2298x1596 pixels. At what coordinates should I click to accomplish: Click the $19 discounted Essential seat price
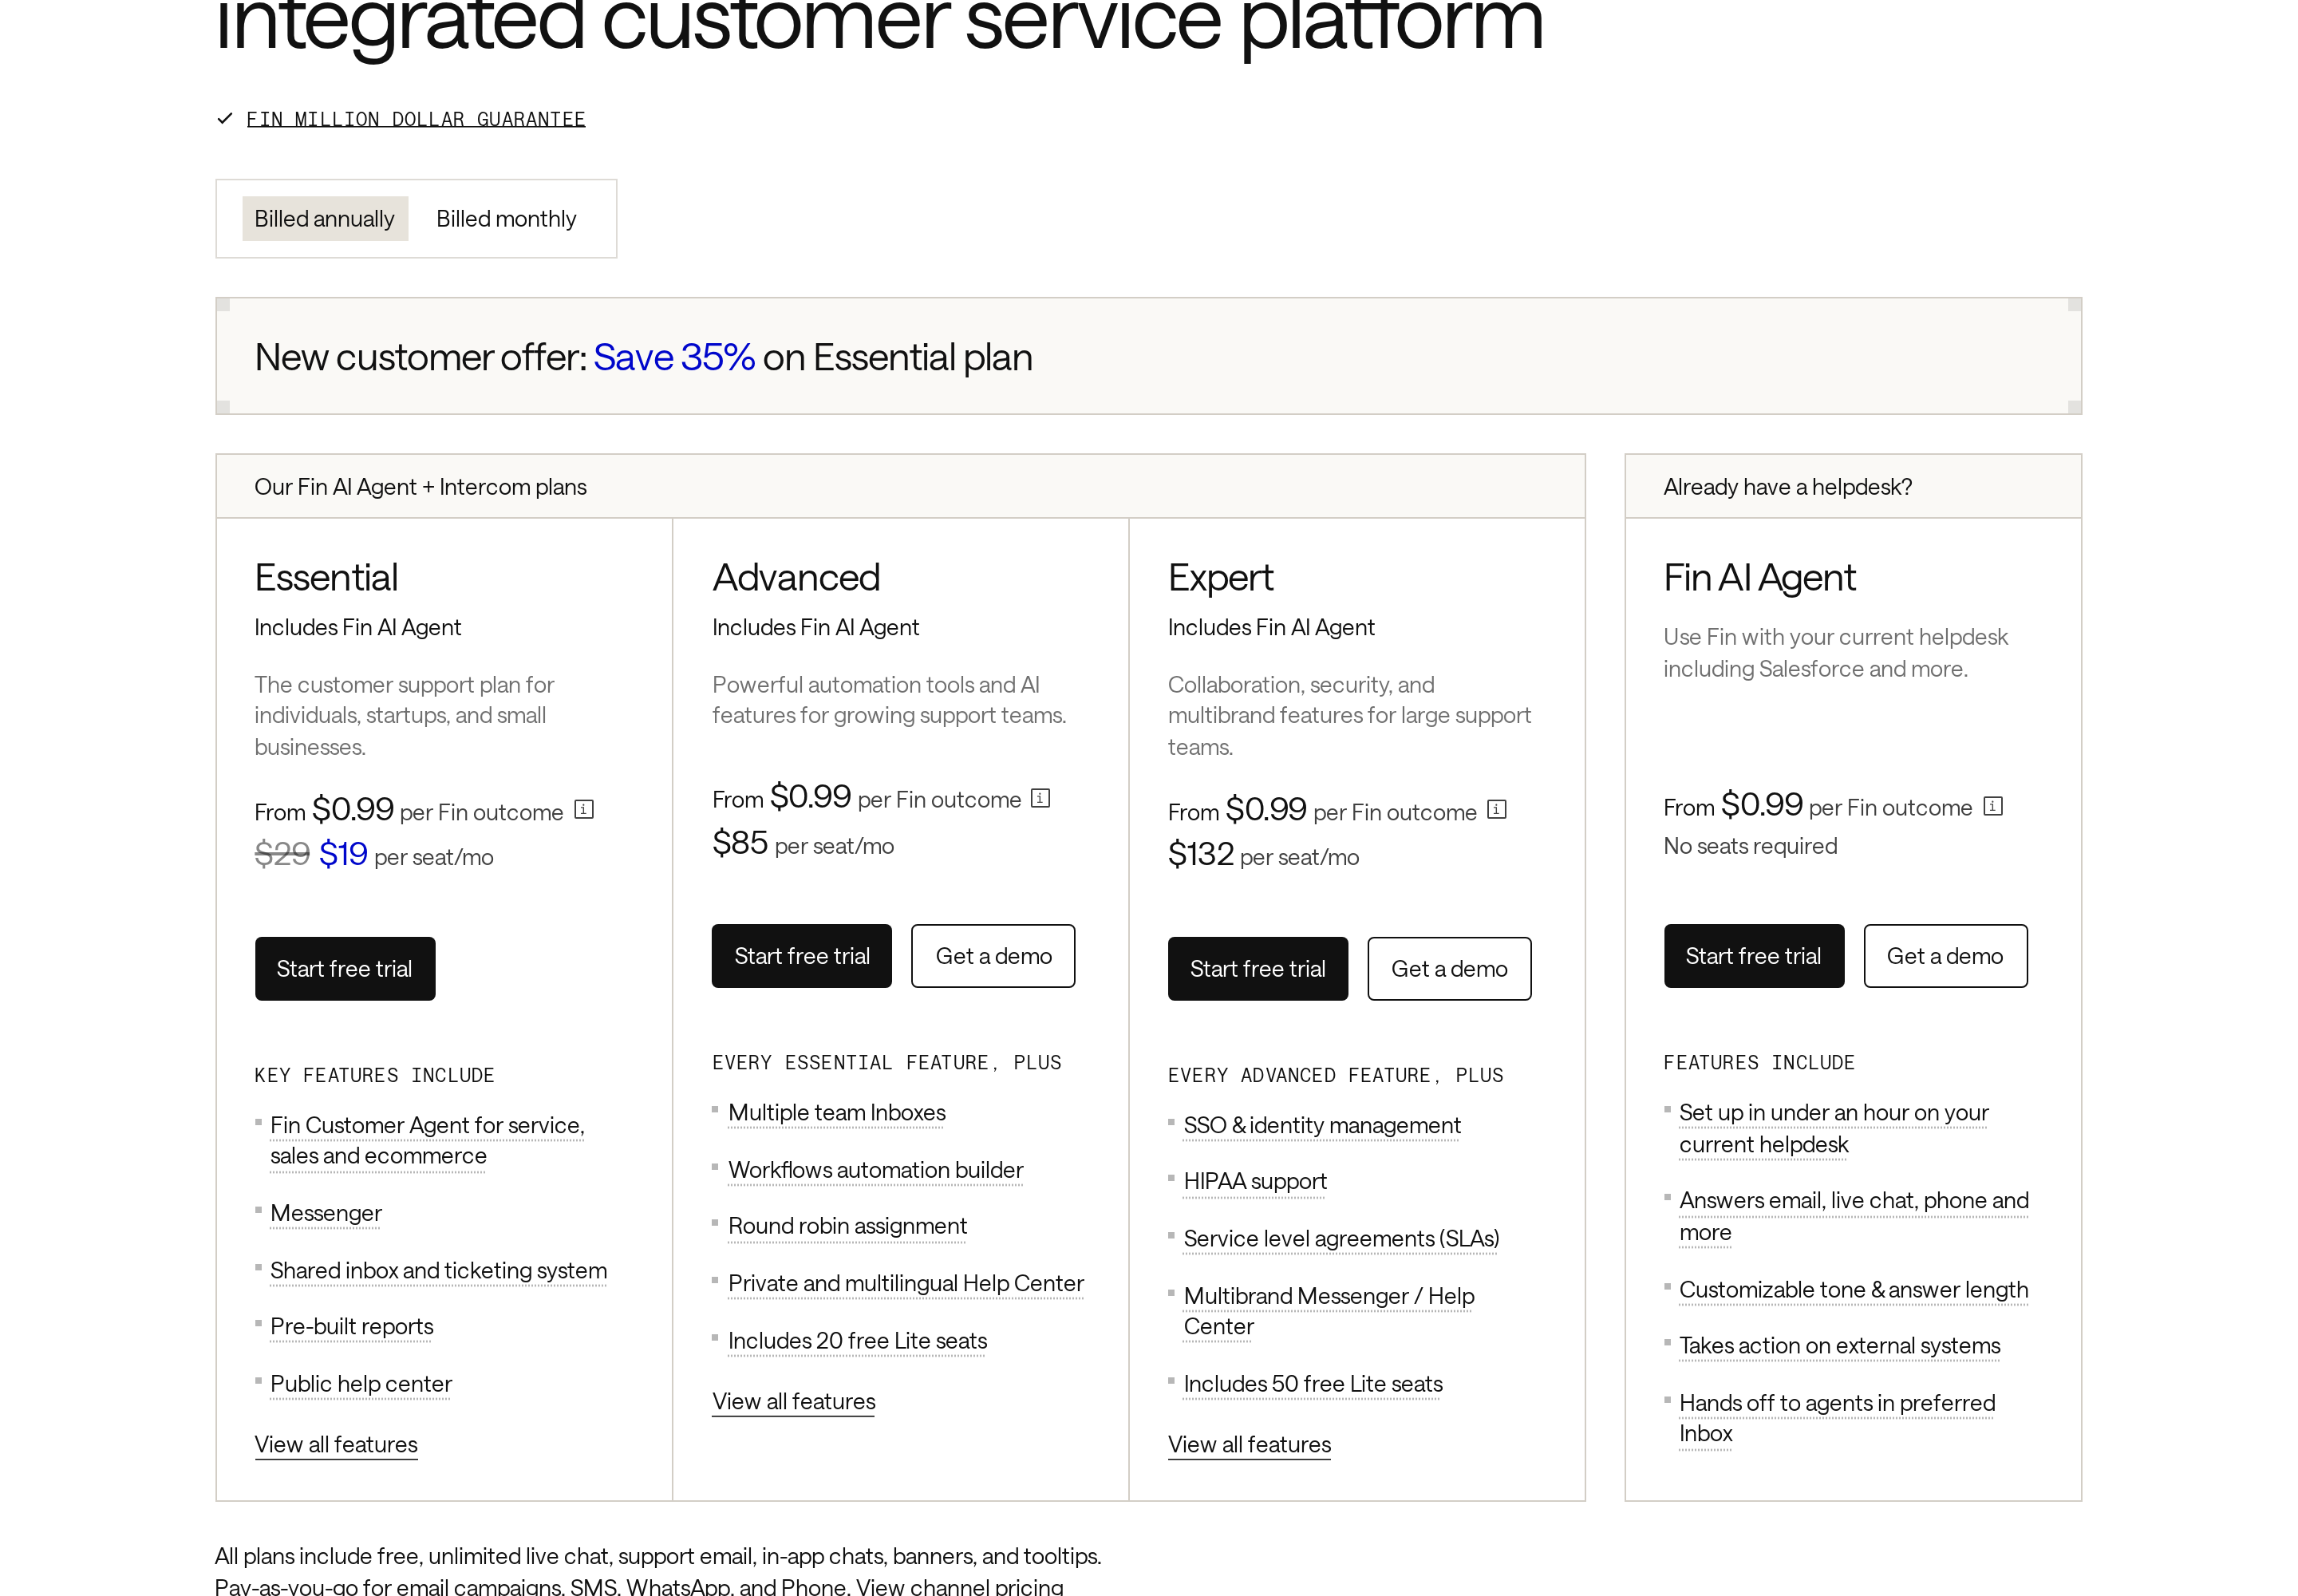point(343,854)
